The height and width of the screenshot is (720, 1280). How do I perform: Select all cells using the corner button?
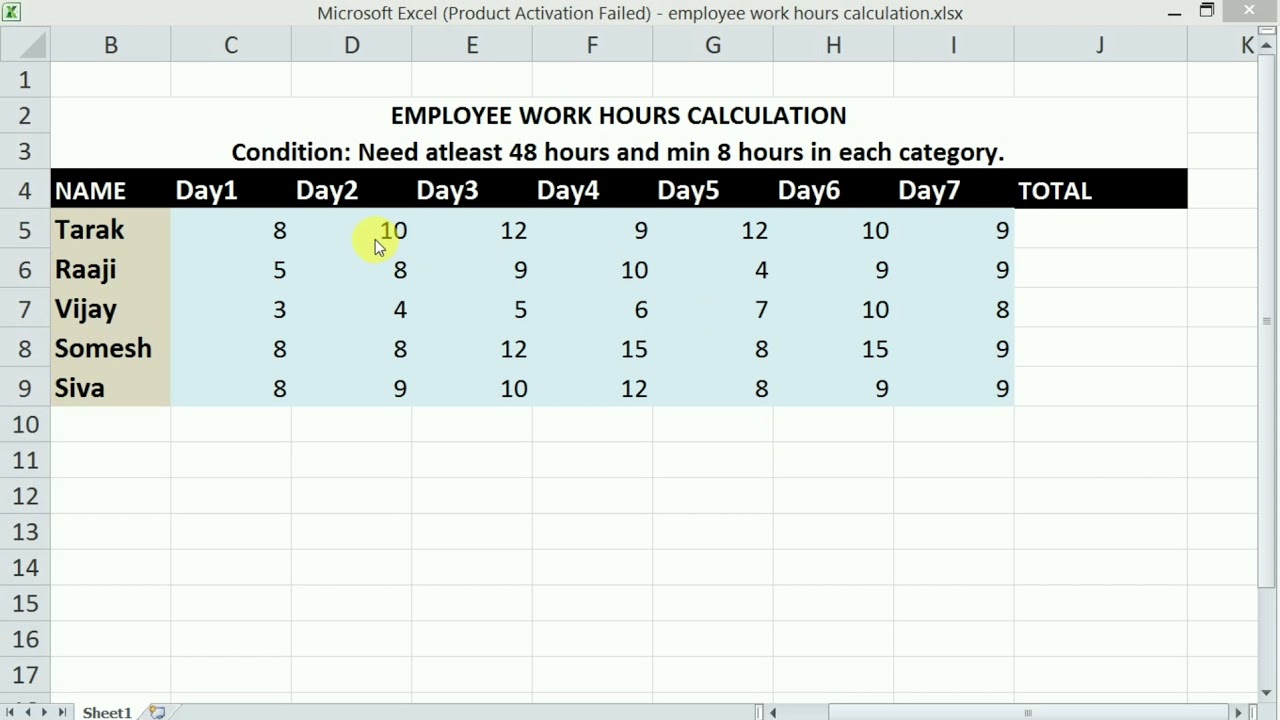[25, 45]
